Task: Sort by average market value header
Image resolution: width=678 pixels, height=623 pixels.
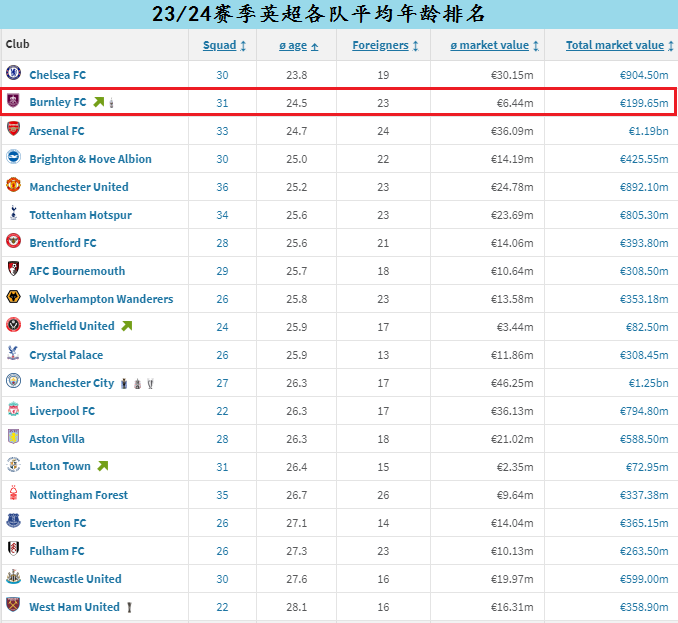Action: pos(495,45)
